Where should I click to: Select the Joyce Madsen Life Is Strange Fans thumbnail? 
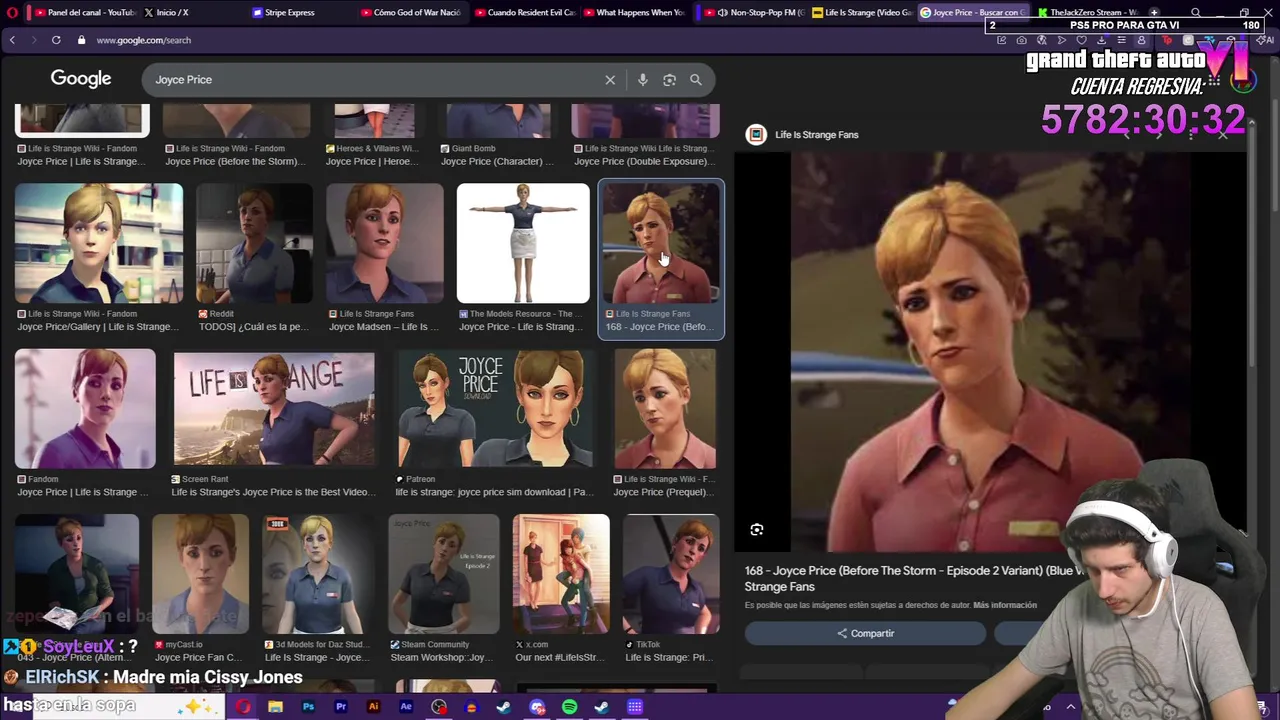[385, 243]
